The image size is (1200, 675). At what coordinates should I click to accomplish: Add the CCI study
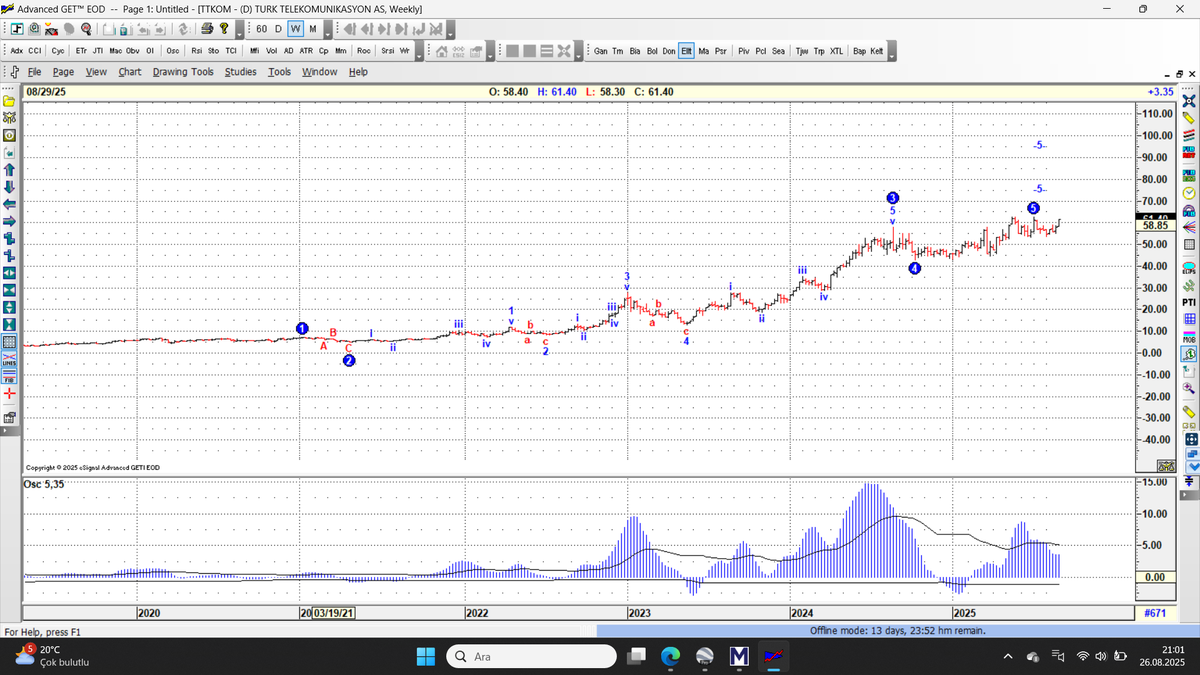[34, 49]
